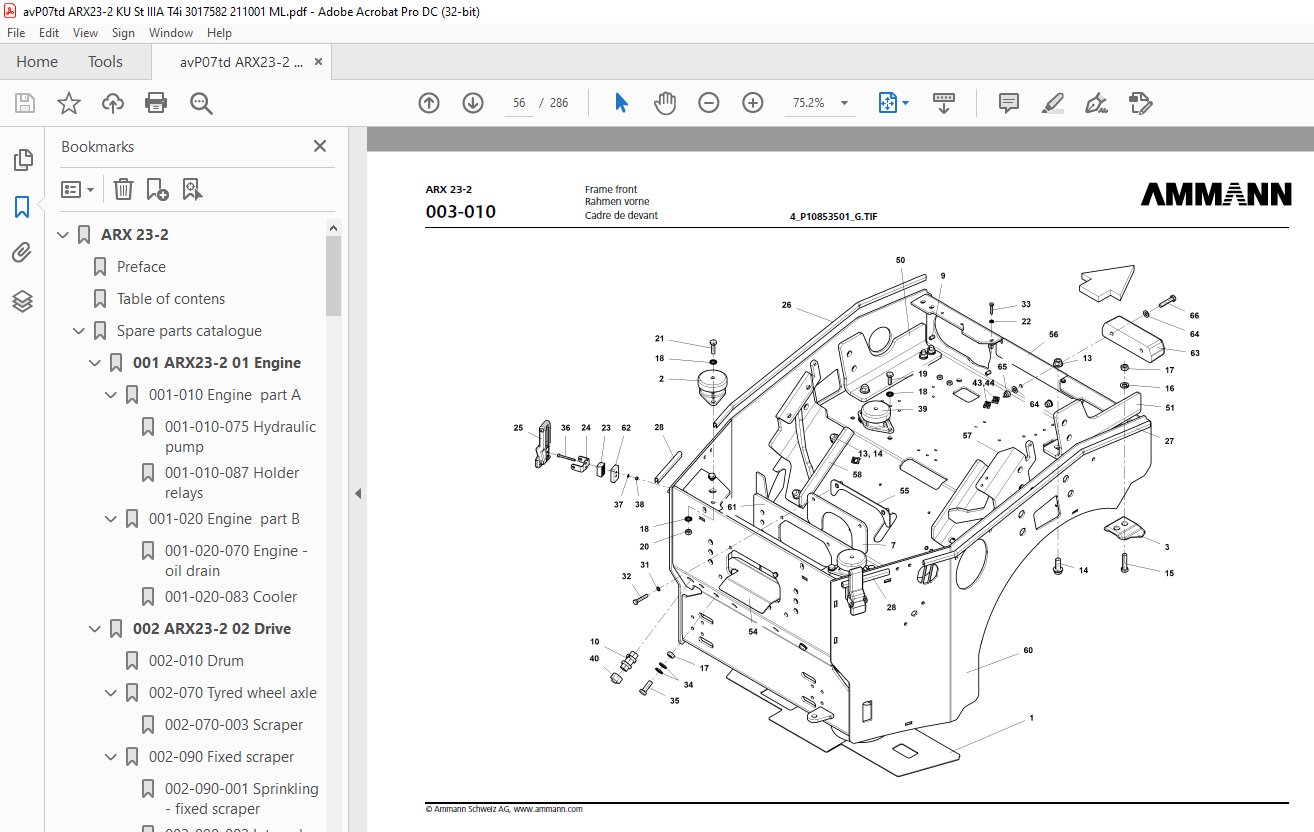
Task: Open the bookmarks options dropdown
Action: [x=77, y=188]
